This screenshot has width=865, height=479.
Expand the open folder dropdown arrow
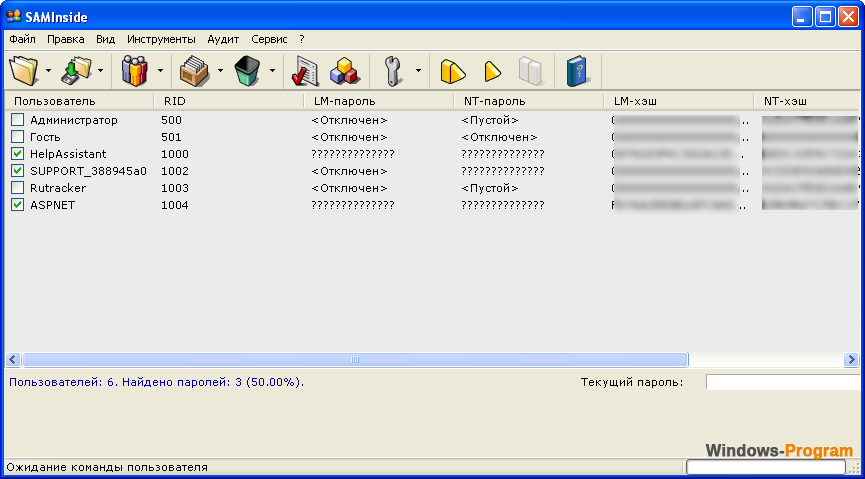coord(49,70)
